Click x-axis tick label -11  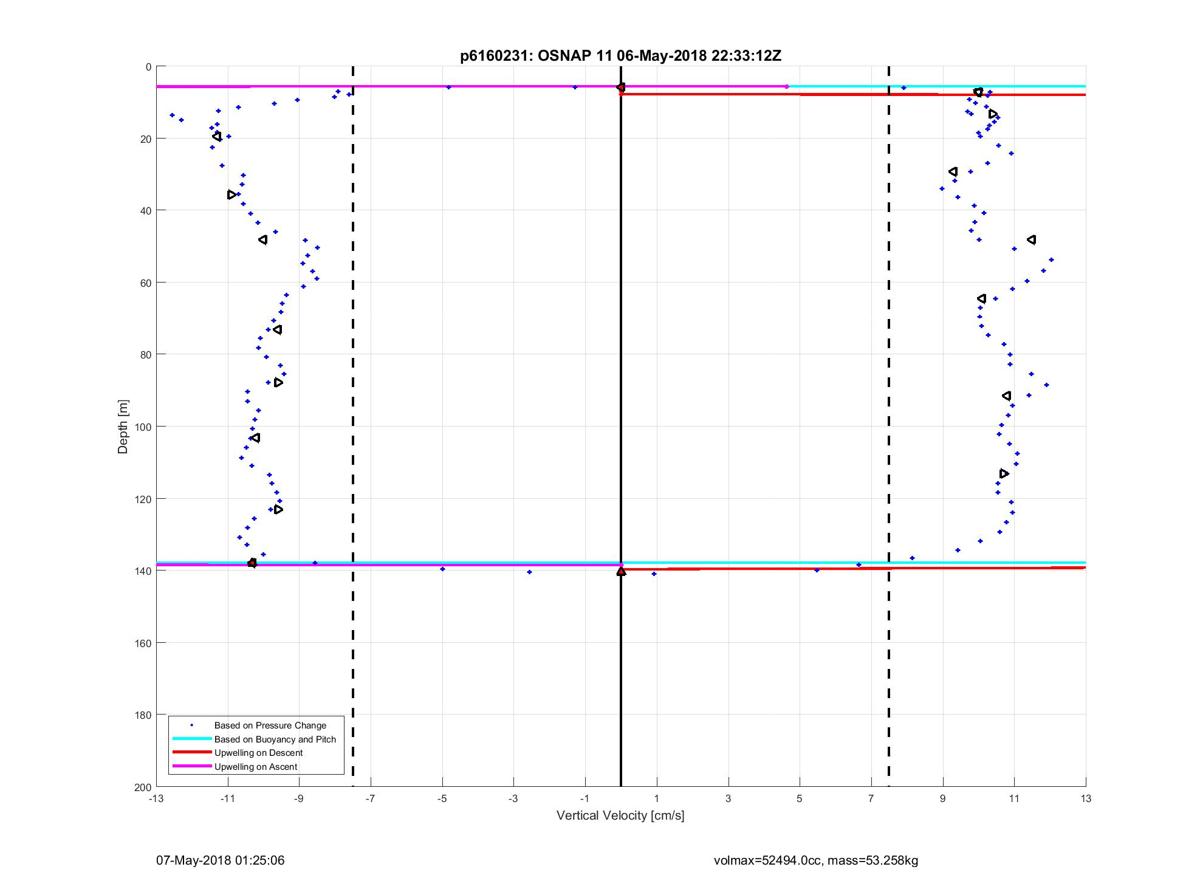[x=227, y=798]
